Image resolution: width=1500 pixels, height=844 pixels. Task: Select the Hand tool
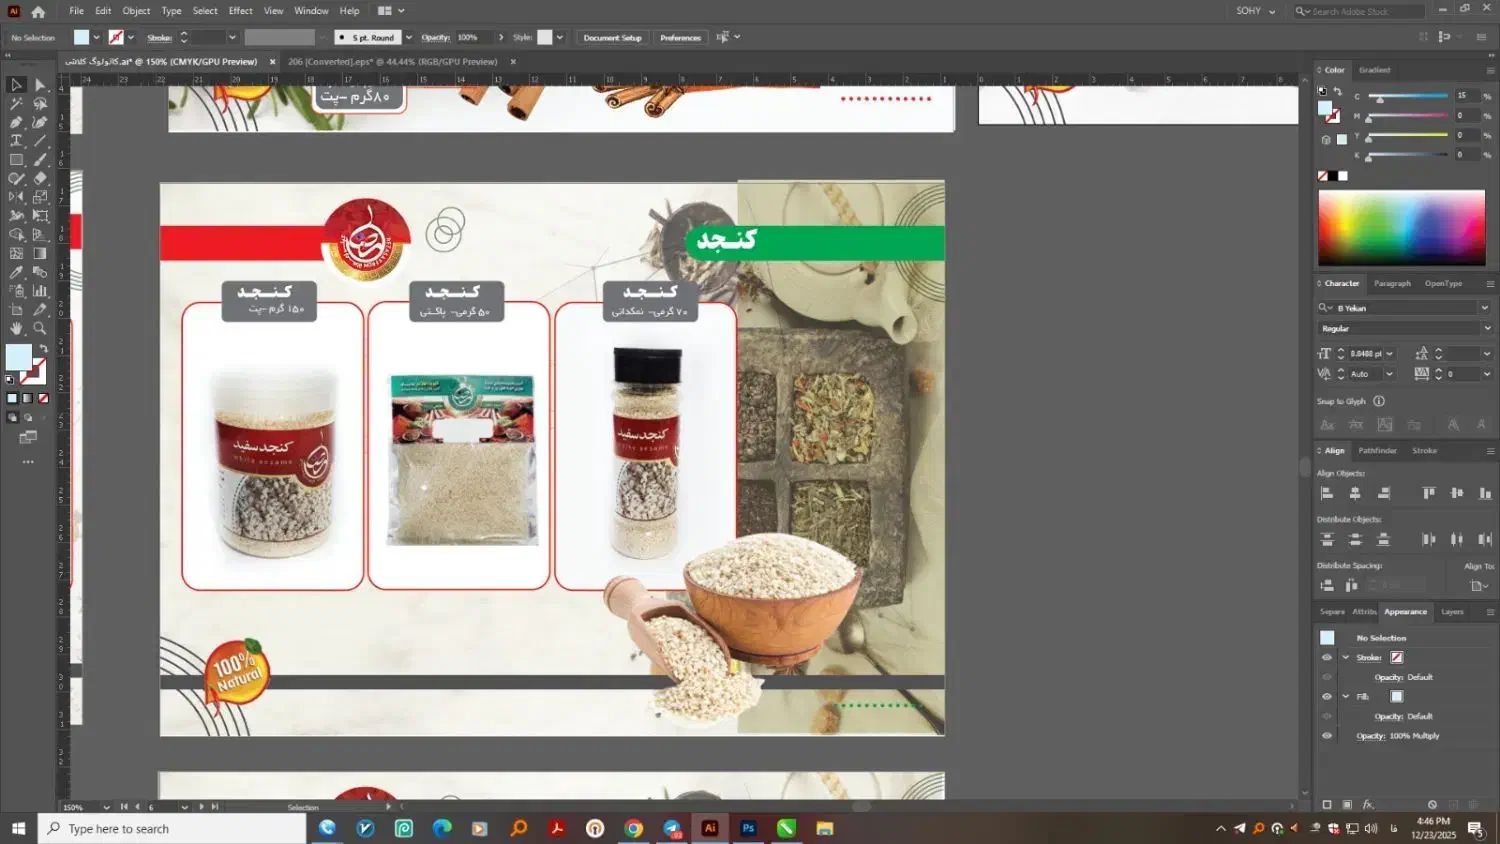16,328
